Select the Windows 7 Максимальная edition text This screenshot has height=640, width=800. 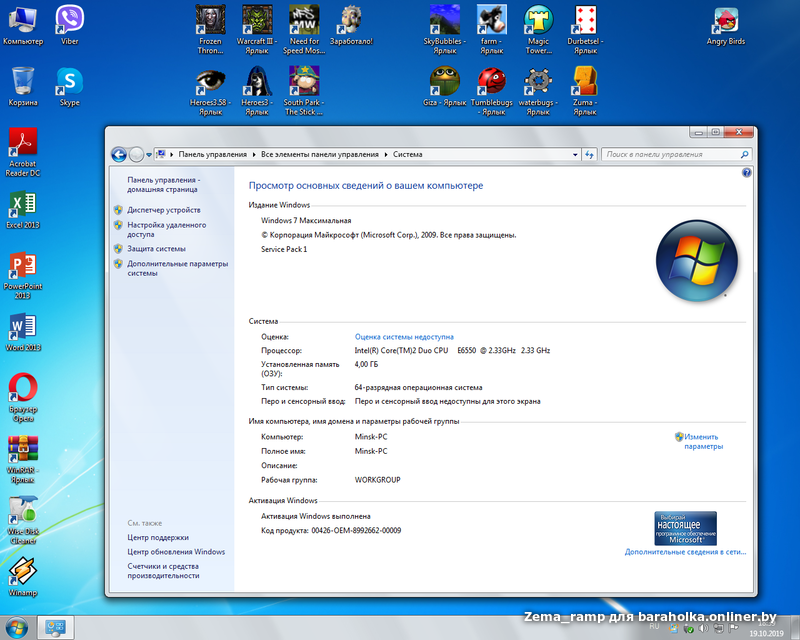306,220
